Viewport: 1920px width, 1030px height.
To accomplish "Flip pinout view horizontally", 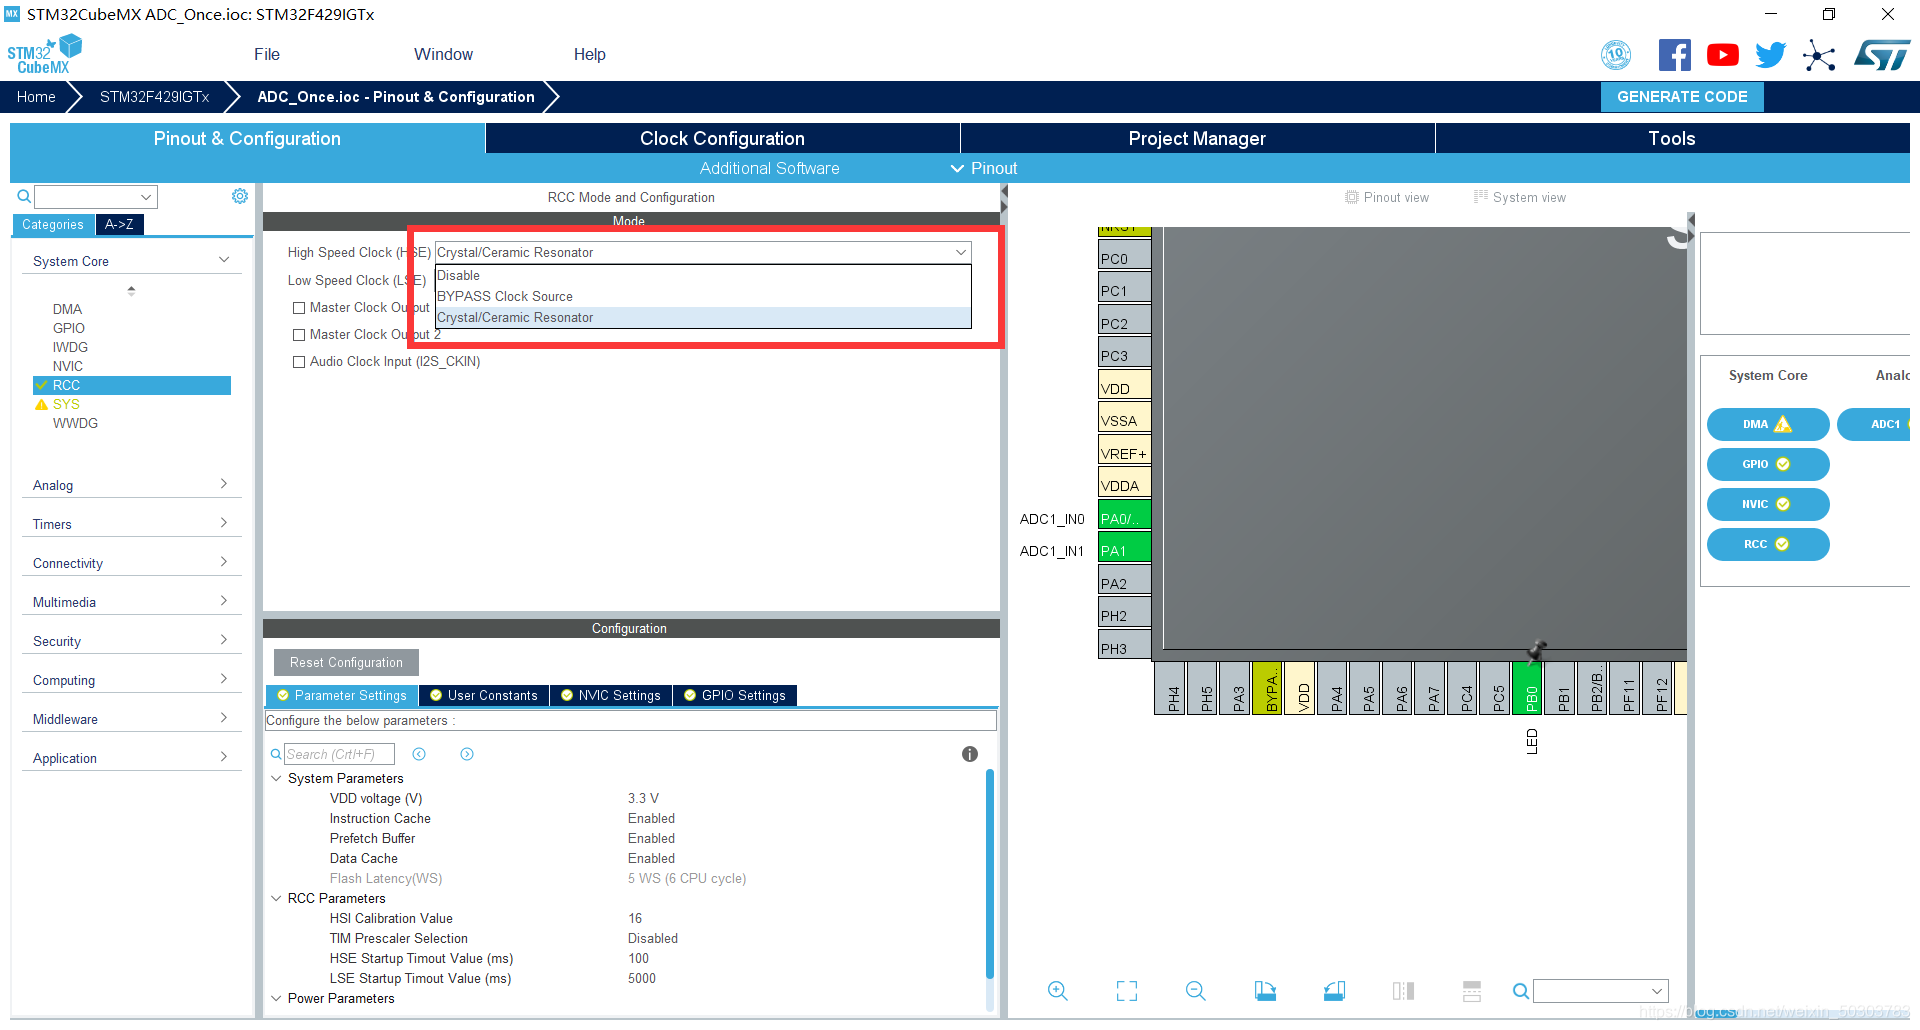I will [x=1403, y=991].
